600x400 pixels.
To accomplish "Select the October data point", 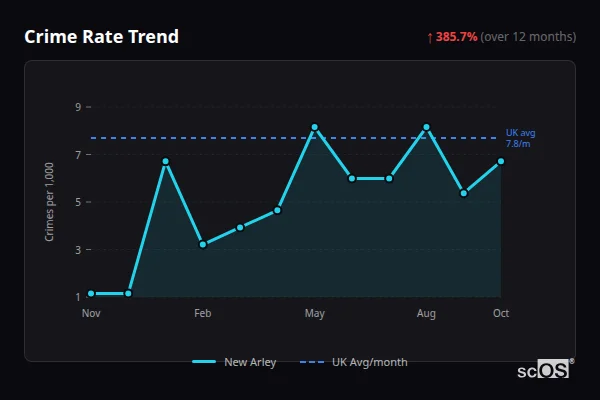I will pyautogui.click(x=501, y=162).
